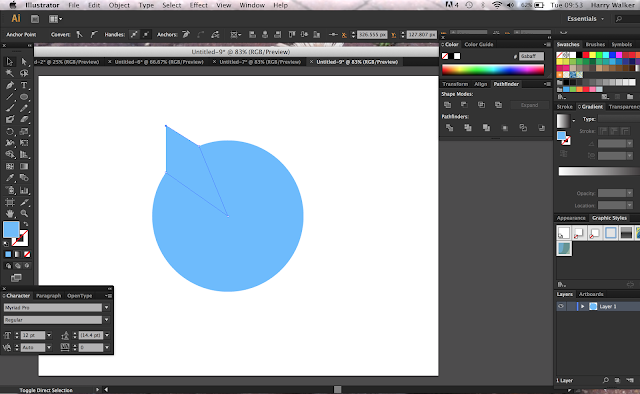Select the Eyedropper tool
This screenshot has height=394, width=640.
(9, 178)
